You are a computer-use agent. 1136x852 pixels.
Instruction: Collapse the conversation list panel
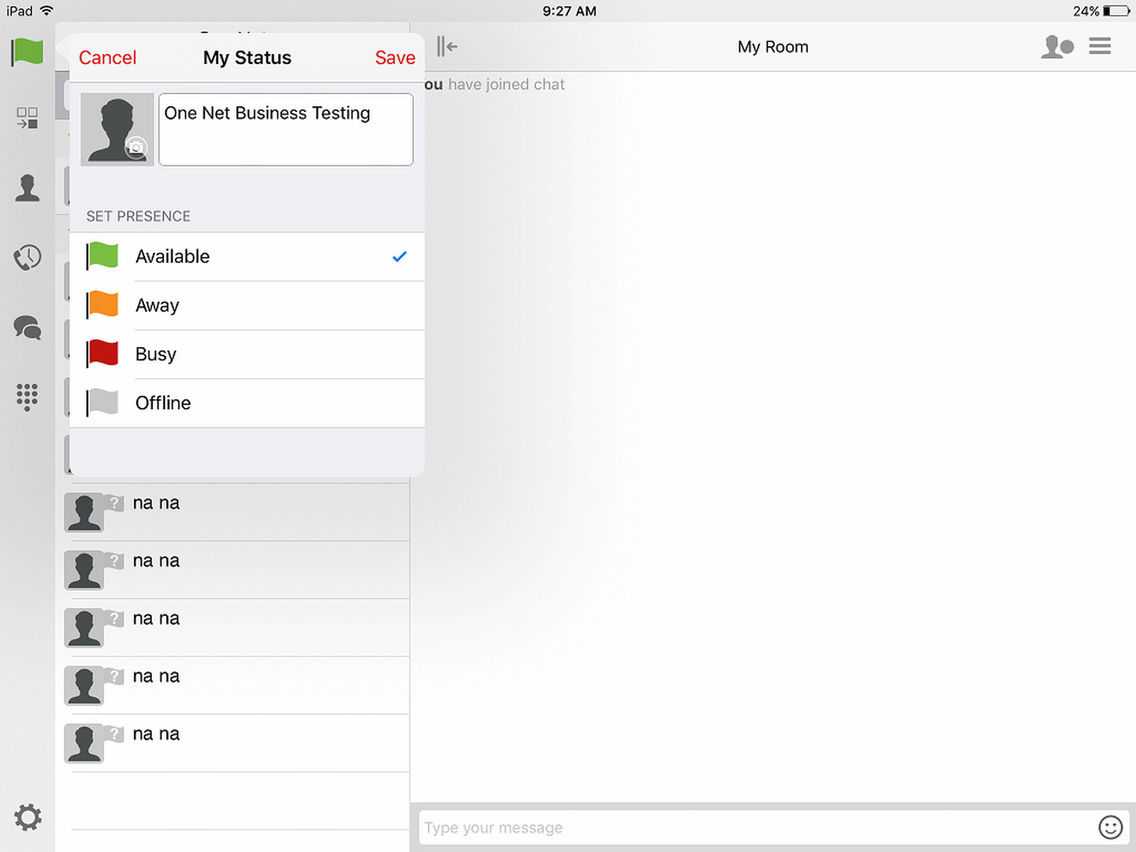[446, 45]
